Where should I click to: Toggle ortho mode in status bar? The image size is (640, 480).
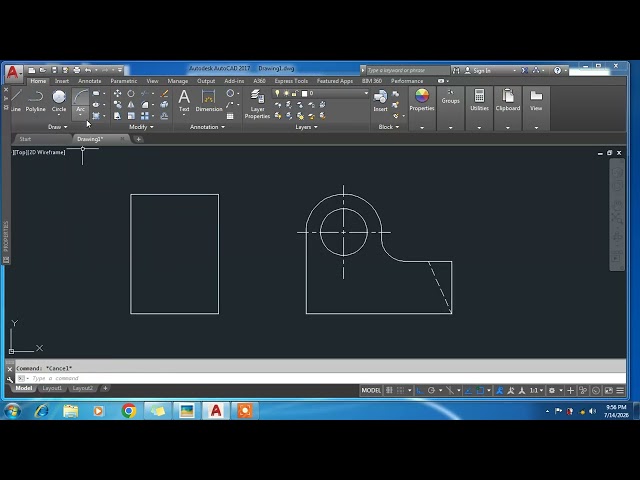point(419,391)
